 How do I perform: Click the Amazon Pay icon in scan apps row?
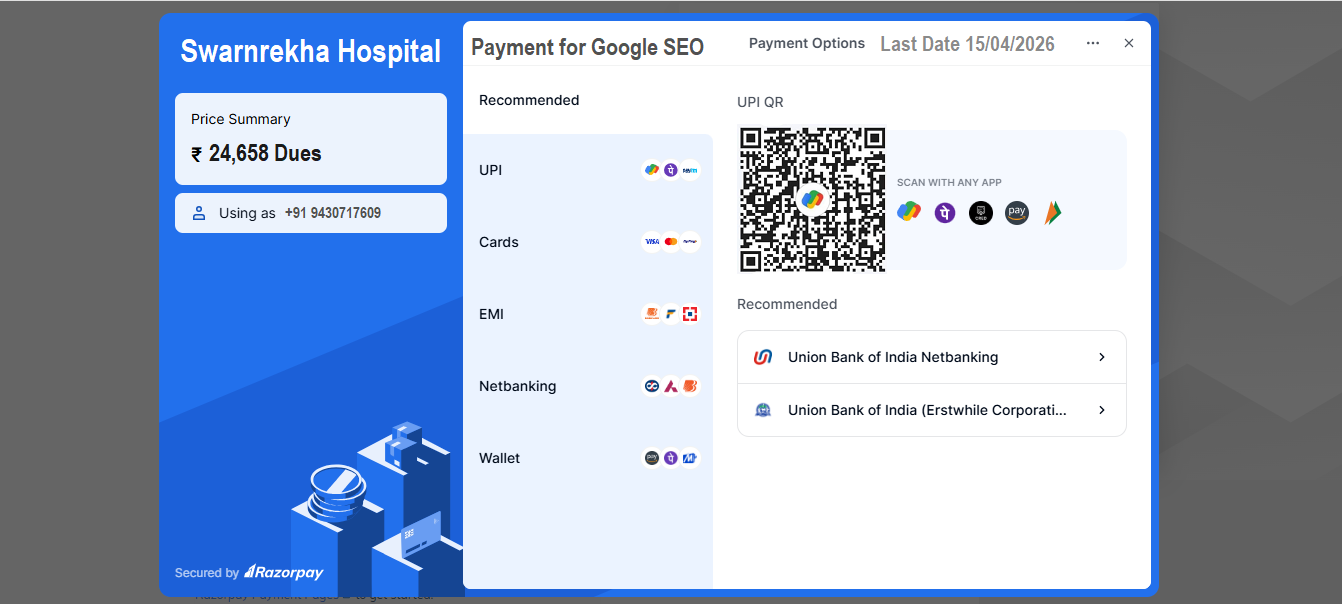pos(1017,212)
